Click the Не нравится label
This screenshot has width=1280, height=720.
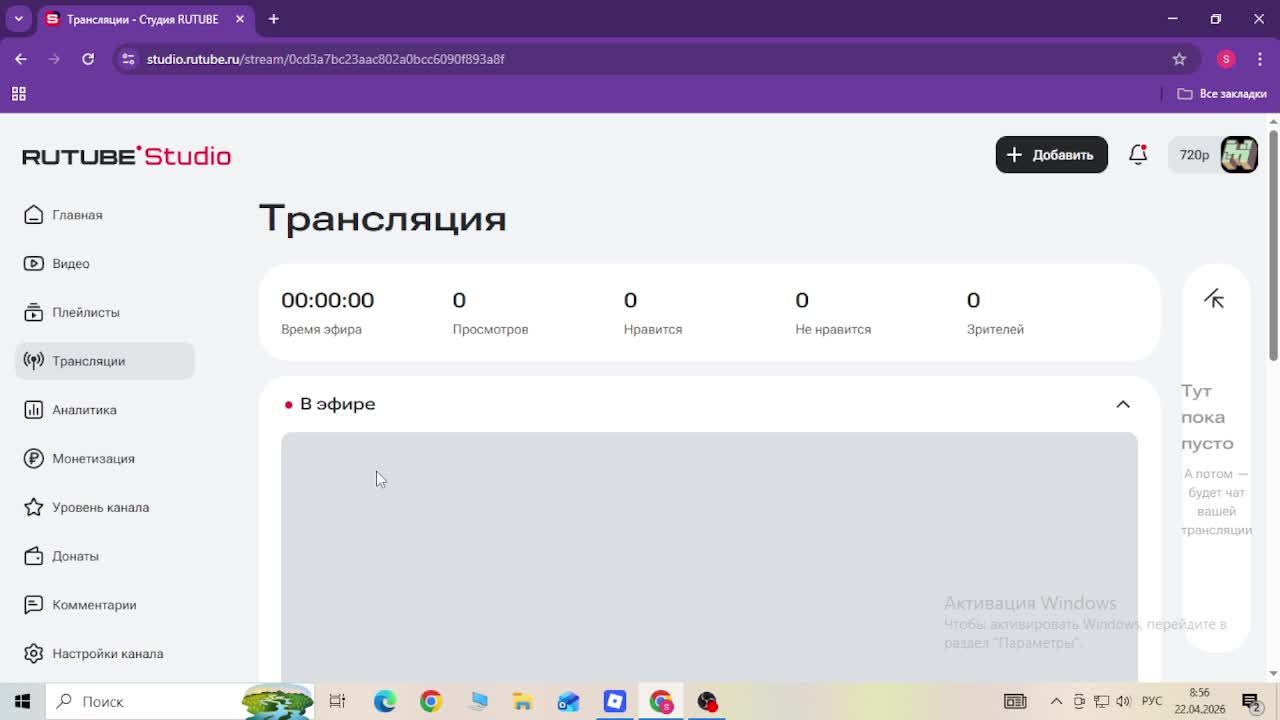pos(833,329)
